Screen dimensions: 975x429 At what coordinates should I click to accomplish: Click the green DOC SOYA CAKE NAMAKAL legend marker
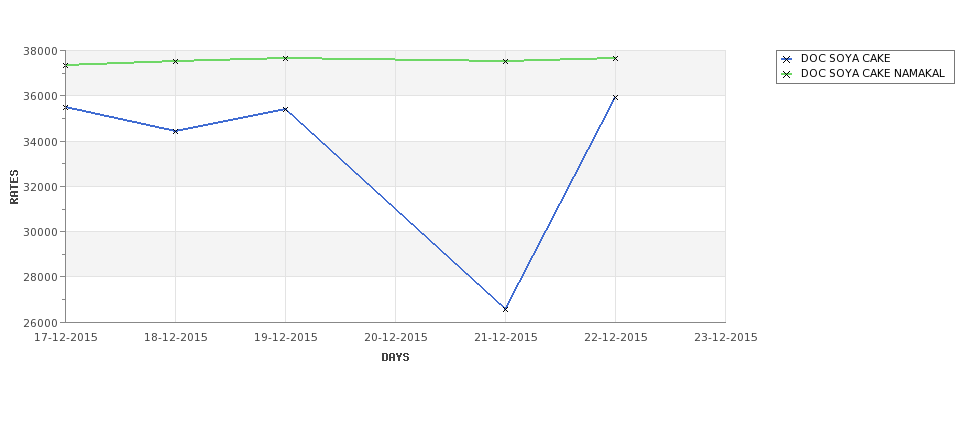(787, 74)
